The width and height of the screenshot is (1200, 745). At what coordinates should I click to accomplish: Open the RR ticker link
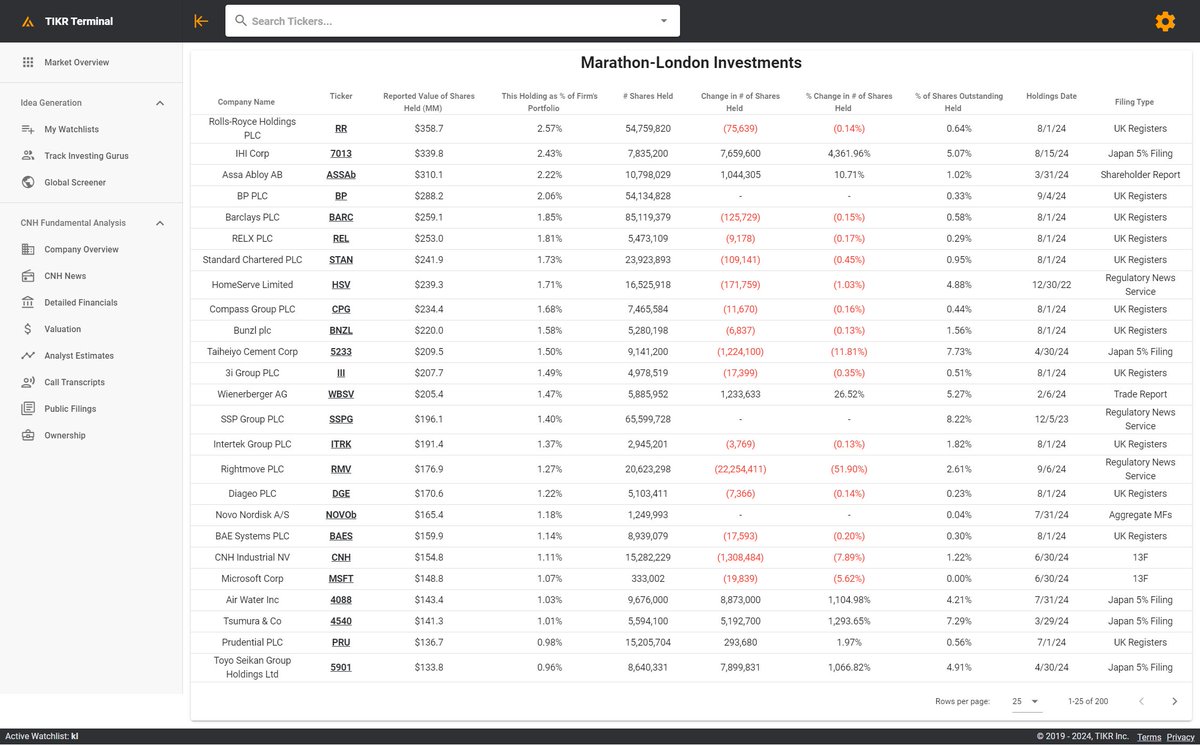click(341, 129)
